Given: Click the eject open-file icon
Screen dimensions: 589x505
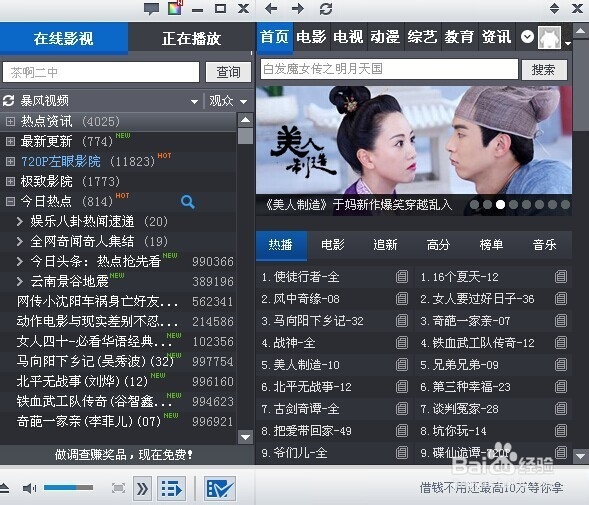Looking at the screenshot, I should coord(4,488).
